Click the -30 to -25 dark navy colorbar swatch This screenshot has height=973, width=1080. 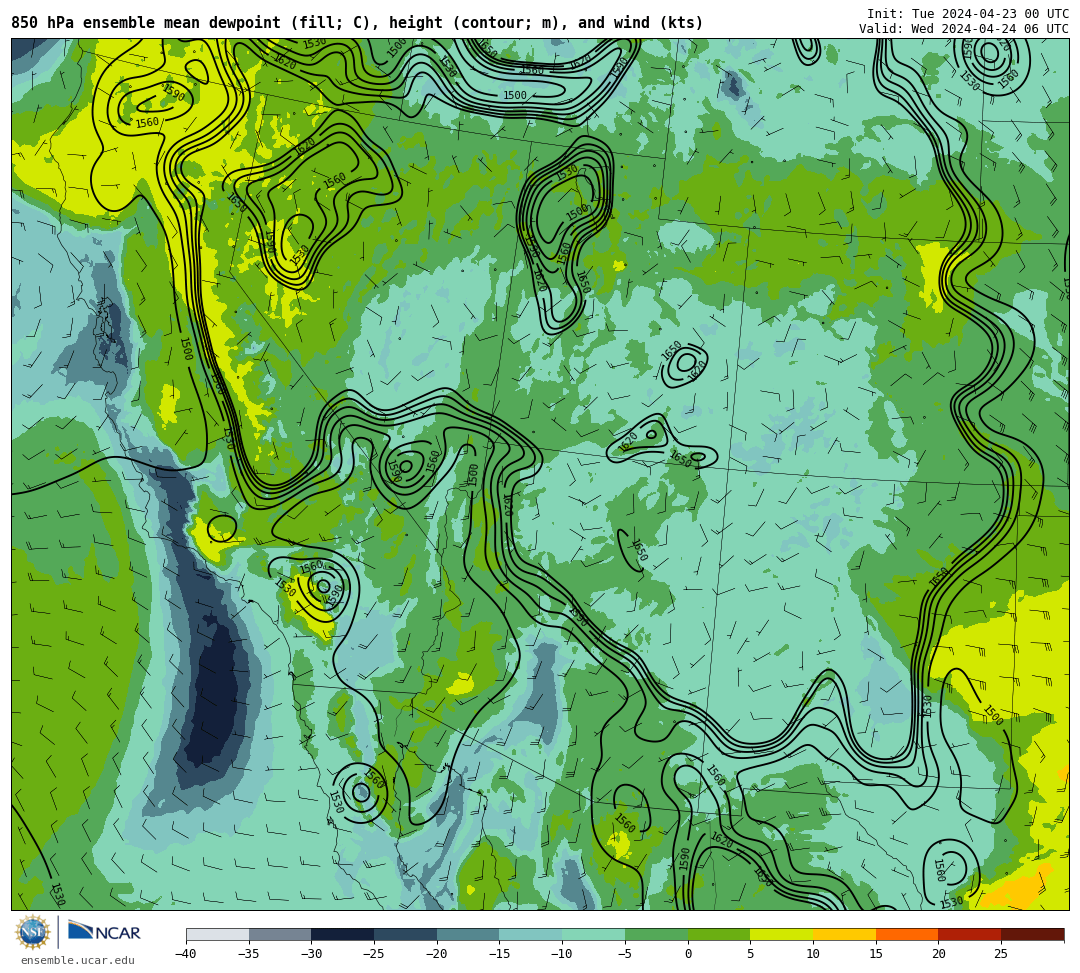[x=343, y=934]
